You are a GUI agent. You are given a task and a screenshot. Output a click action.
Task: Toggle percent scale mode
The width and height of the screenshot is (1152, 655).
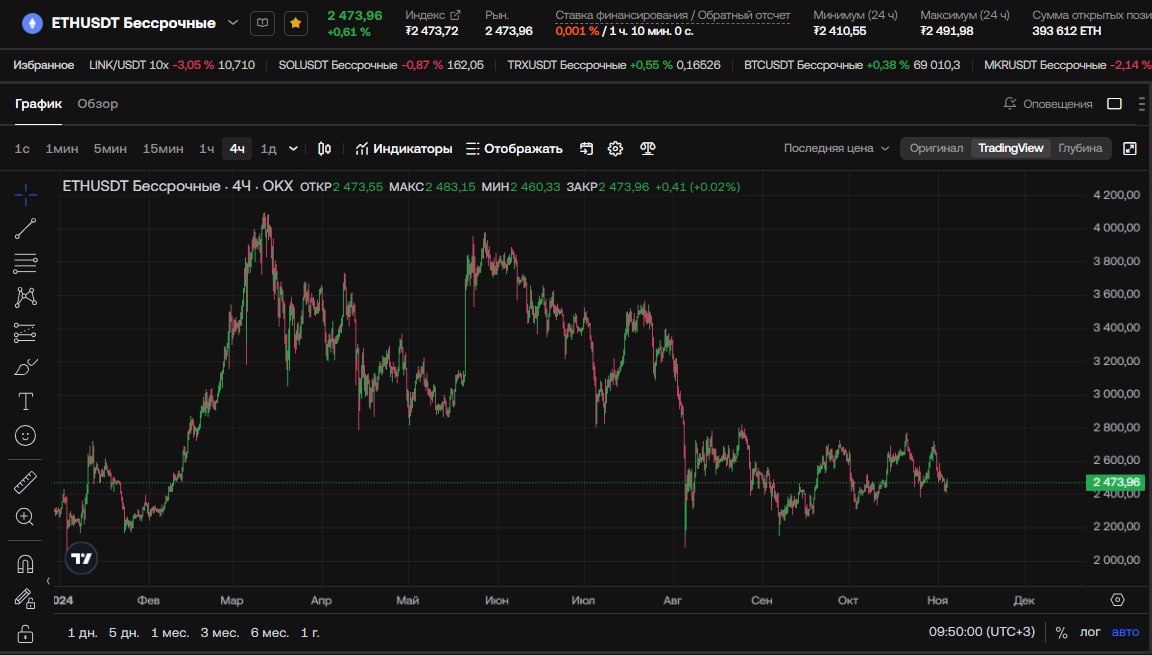(x=1061, y=632)
